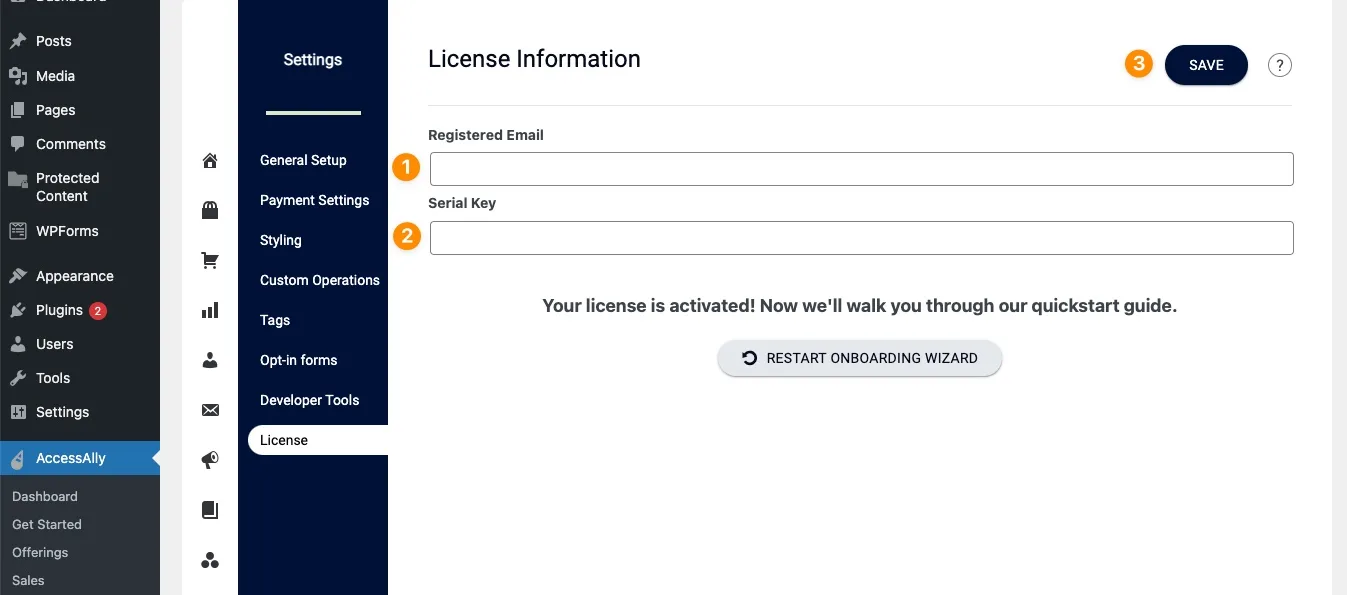Open the book courses icon
Image resolution: width=1347 pixels, height=595 pixels.
(209, 510)
